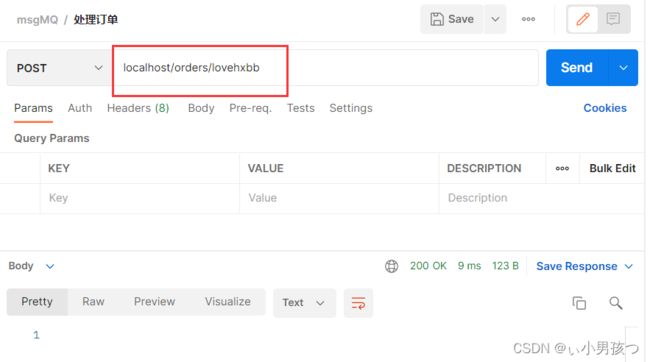Click the Value input cell

pyautogui.click(x=339, y=198)
